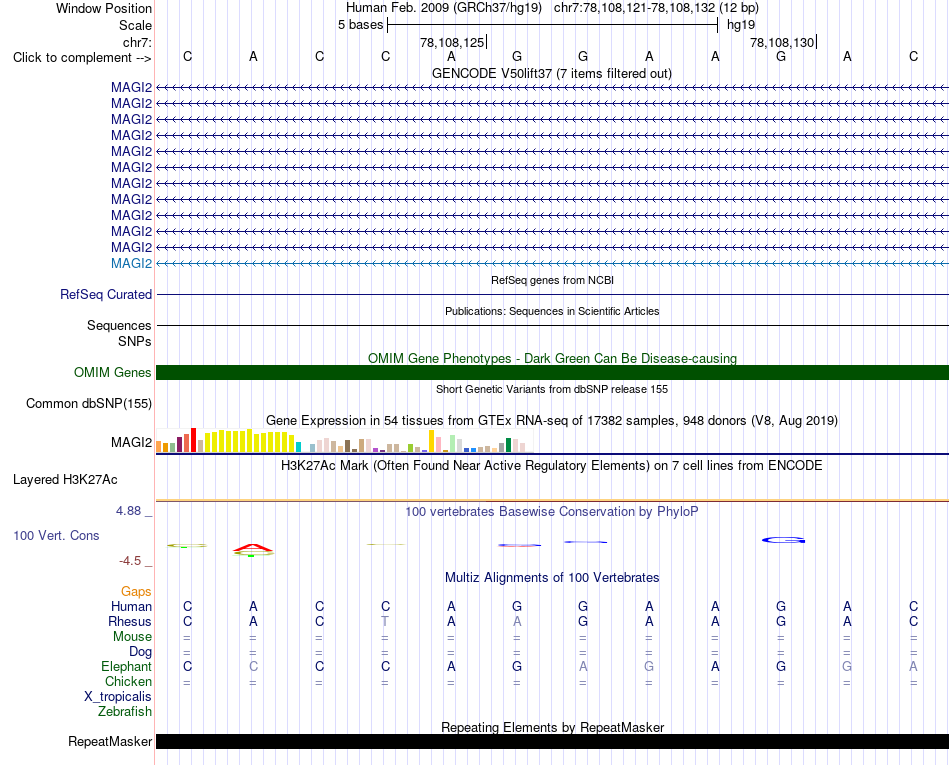Click the light blue MAGI2 transcript label
The height and width of the screenshot is (765, 950).
(x=131, y=263)
